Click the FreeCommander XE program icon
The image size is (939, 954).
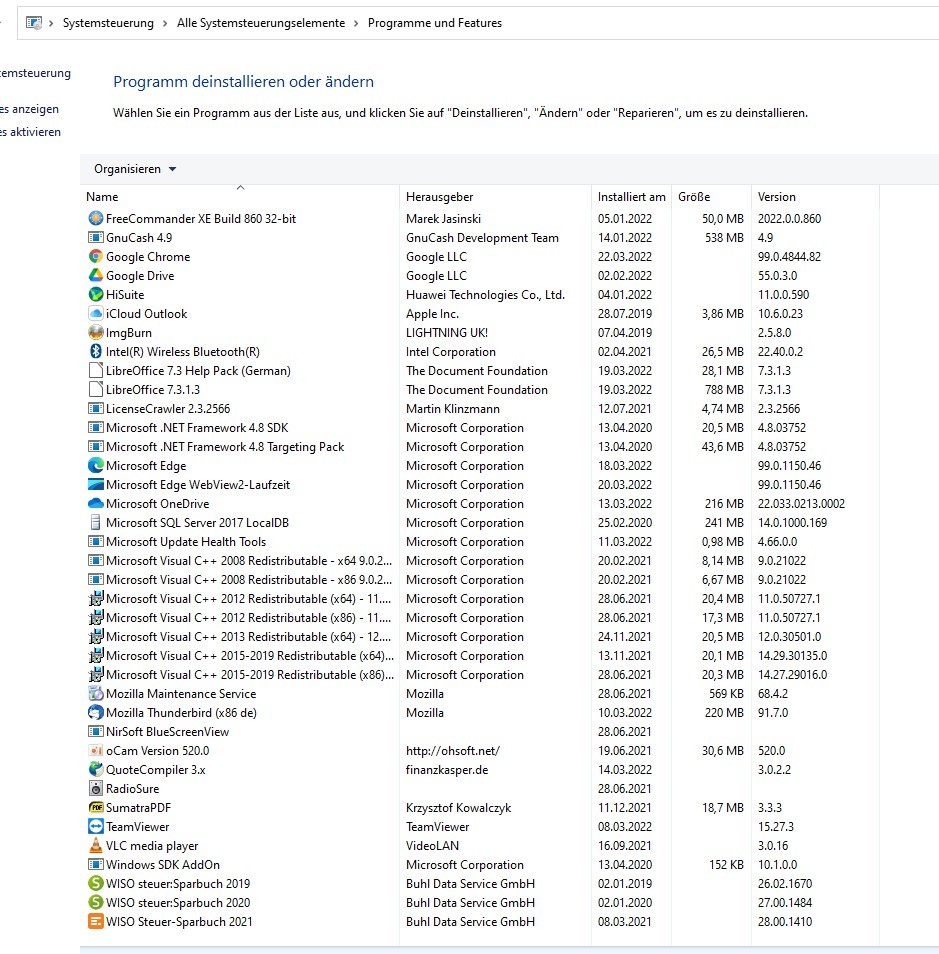click(96, 218)
